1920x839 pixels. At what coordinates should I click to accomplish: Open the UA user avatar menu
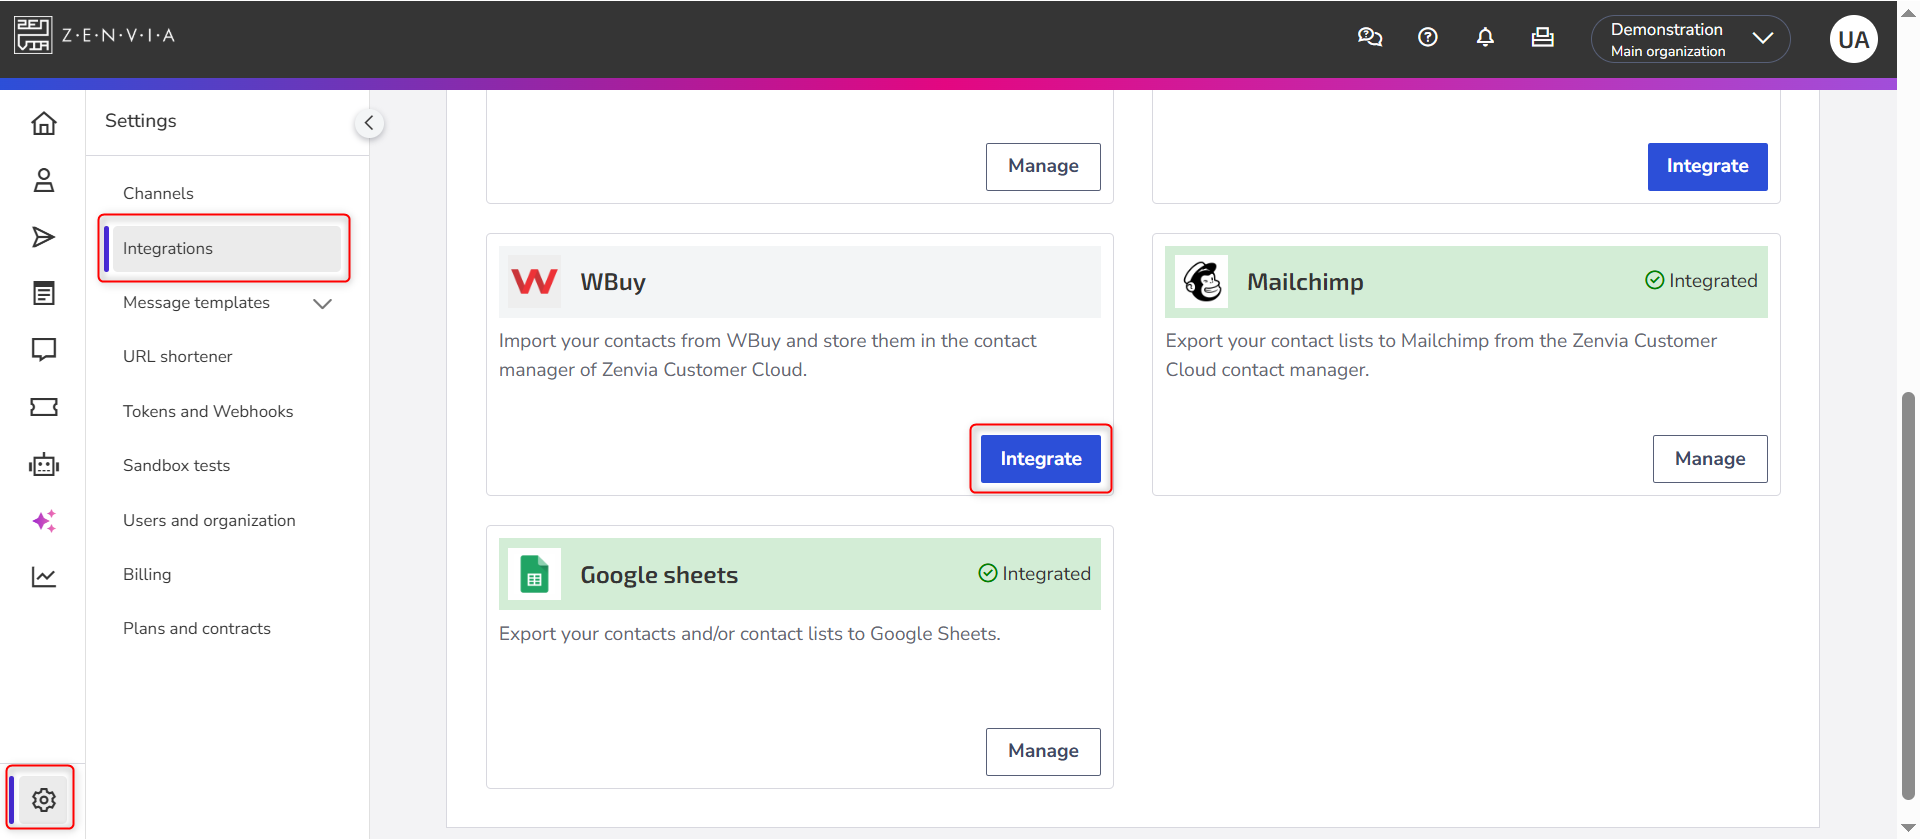click(x=1853, y=39)
